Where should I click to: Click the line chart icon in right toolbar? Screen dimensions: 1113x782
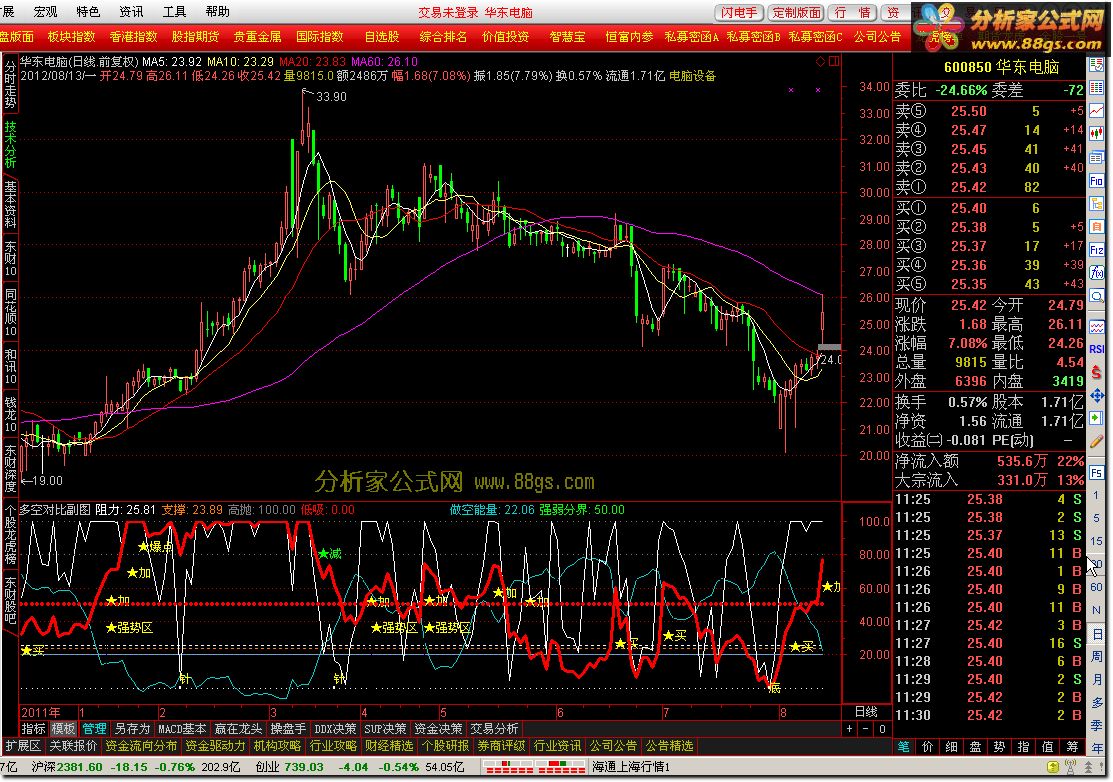[1097, 111]
